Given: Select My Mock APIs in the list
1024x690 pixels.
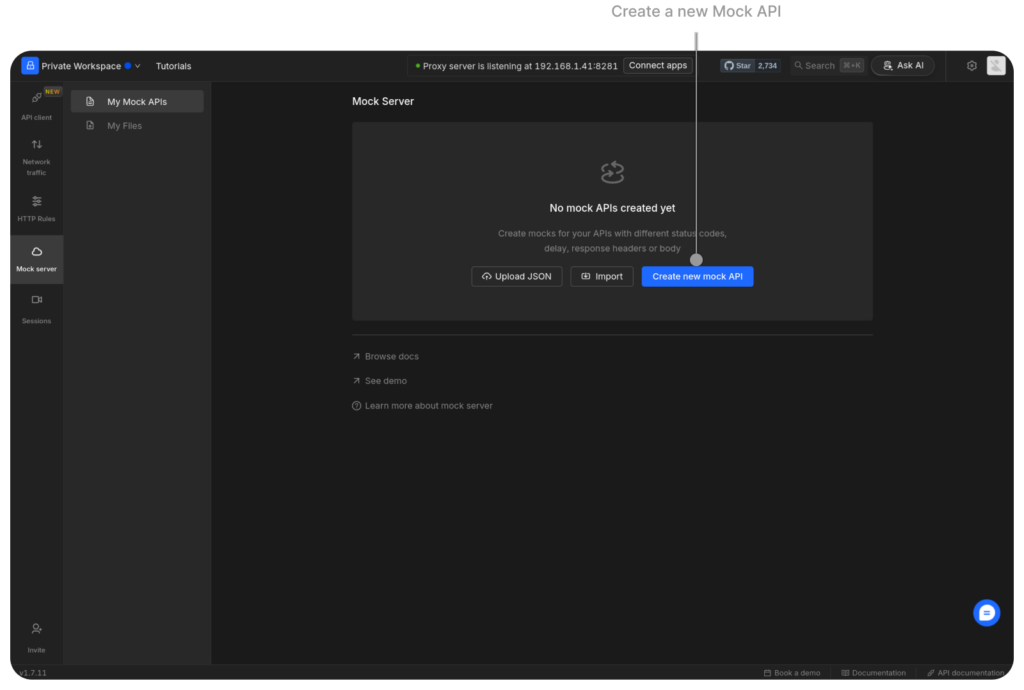Looking at the screenshot, I should point(137,102).
